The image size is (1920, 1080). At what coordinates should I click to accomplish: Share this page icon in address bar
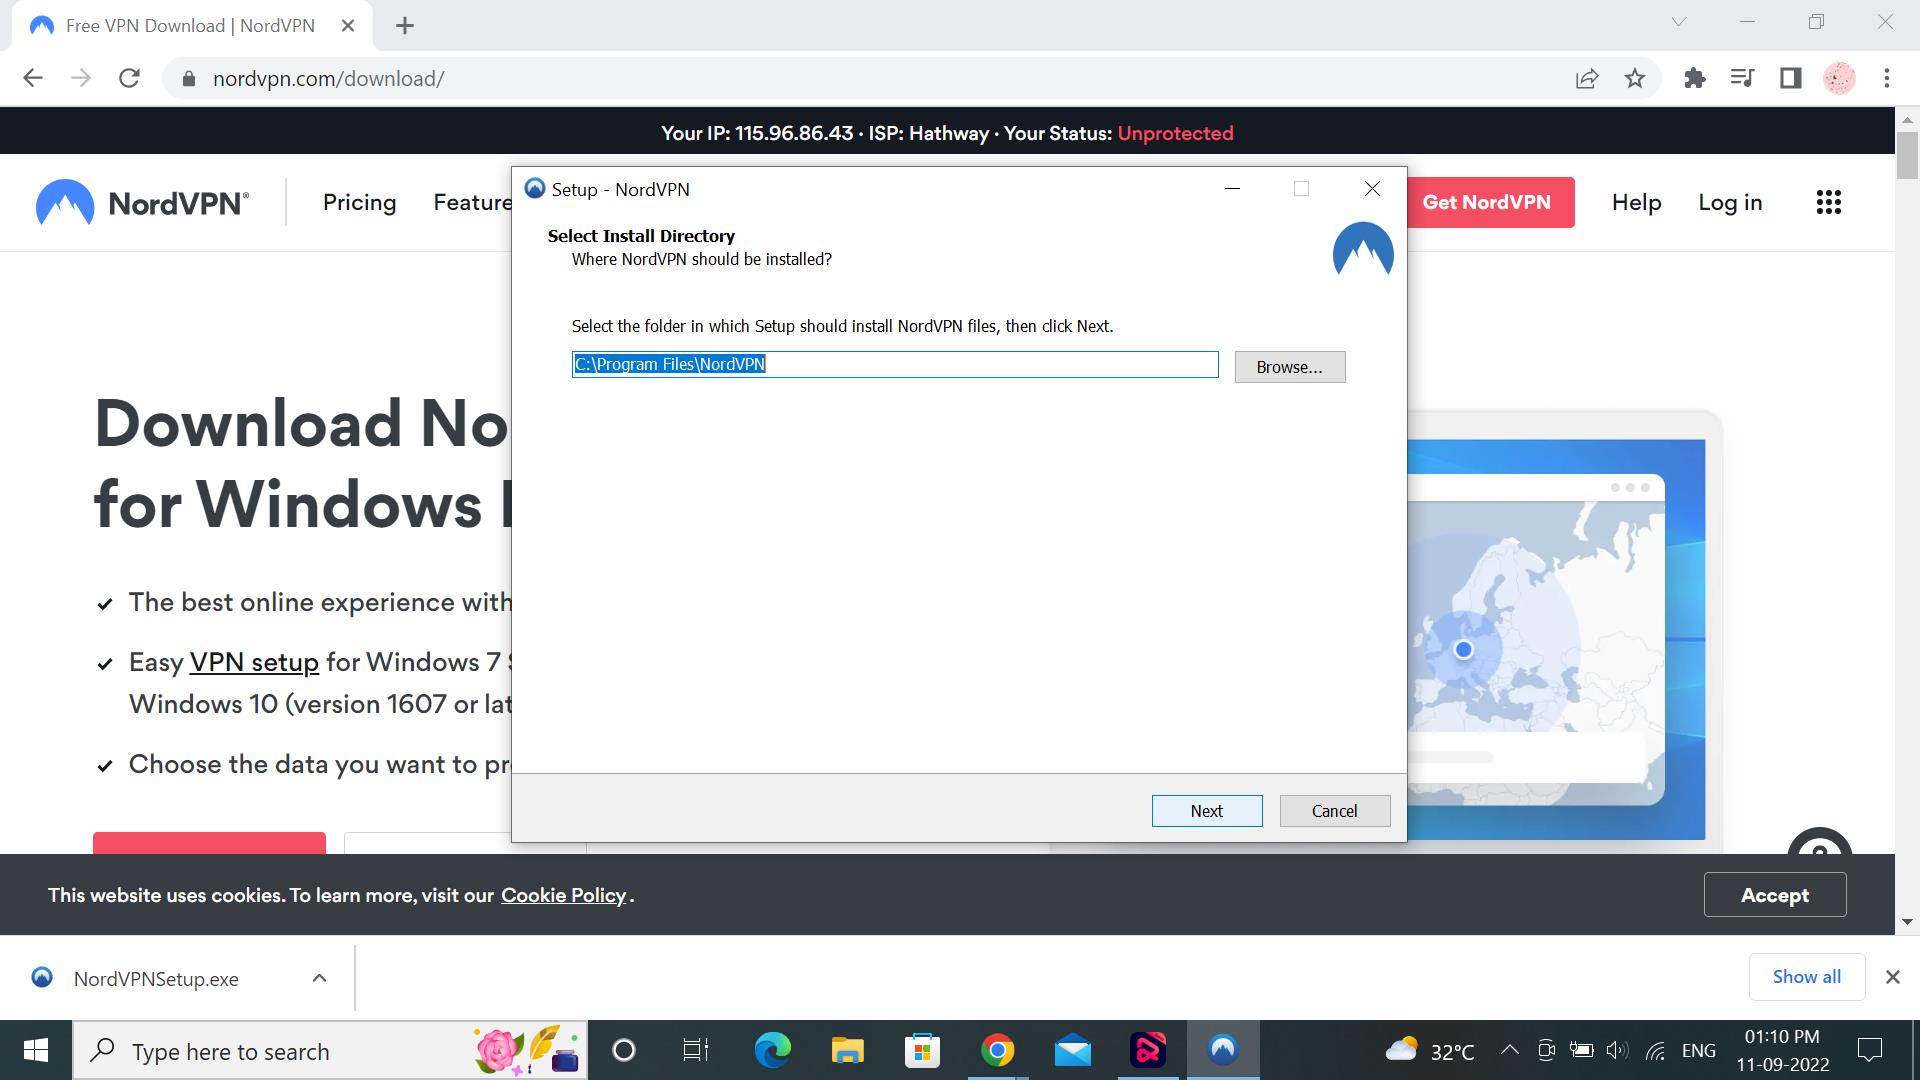pos(1587,78)
